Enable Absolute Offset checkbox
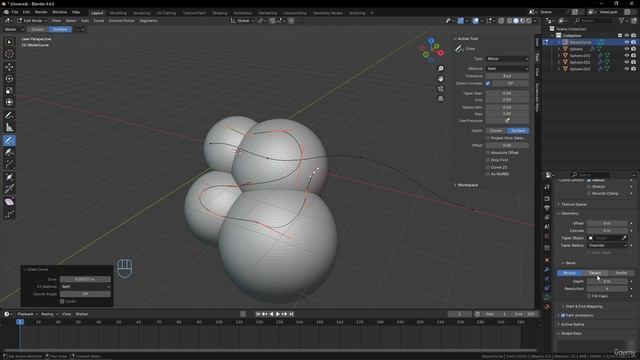The image size is (640, 360). click(488, 153)
